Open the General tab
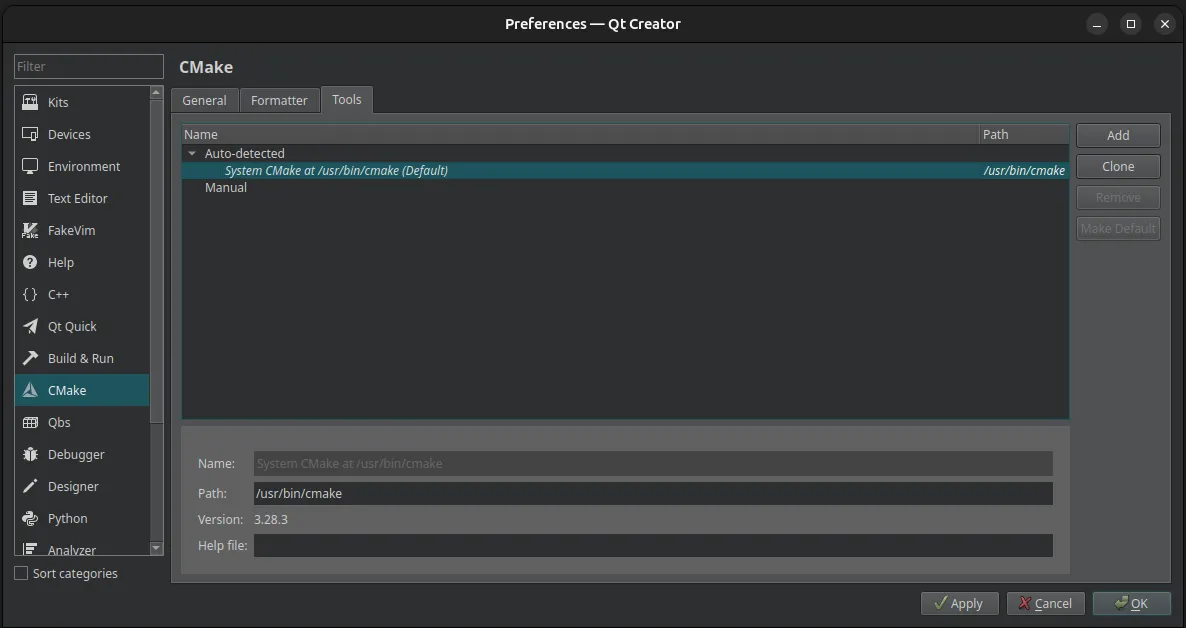The height and width of the screenshot is (628, 1186). (204, 99)
